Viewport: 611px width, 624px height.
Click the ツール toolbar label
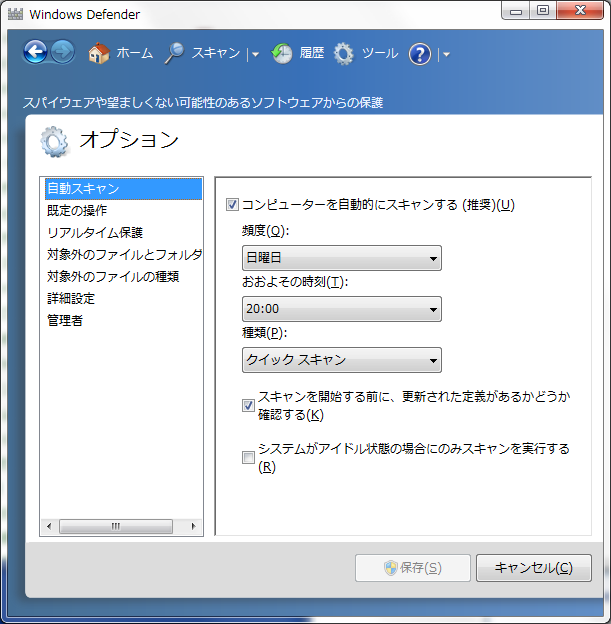[x=380, y=53]
